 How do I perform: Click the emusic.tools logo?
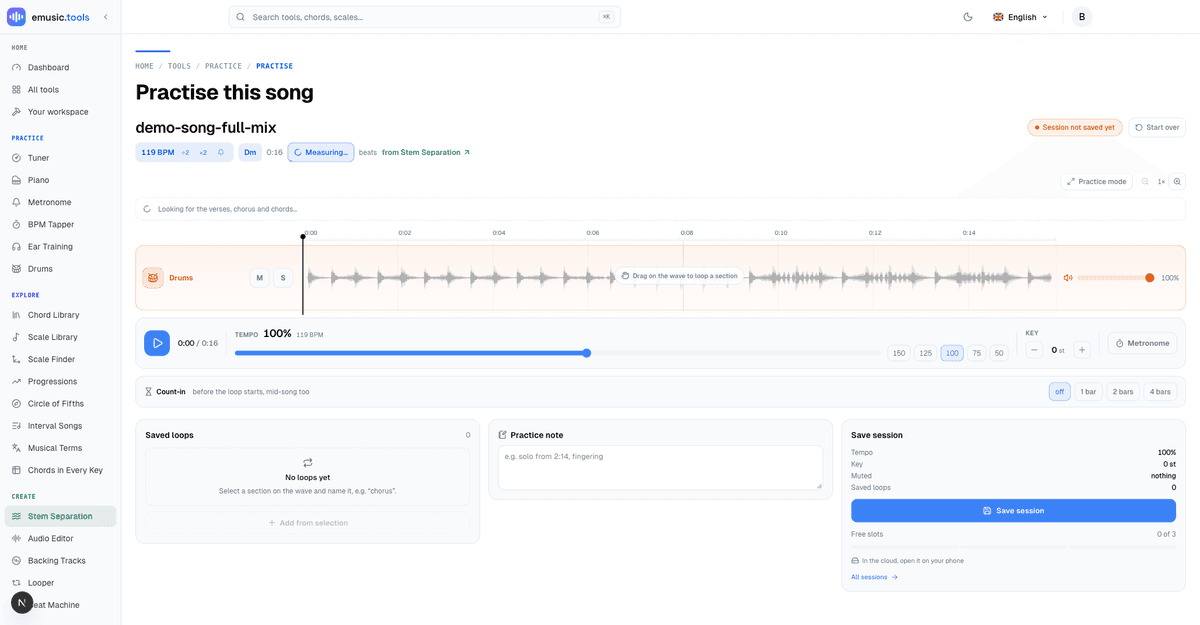pos(49,17)
